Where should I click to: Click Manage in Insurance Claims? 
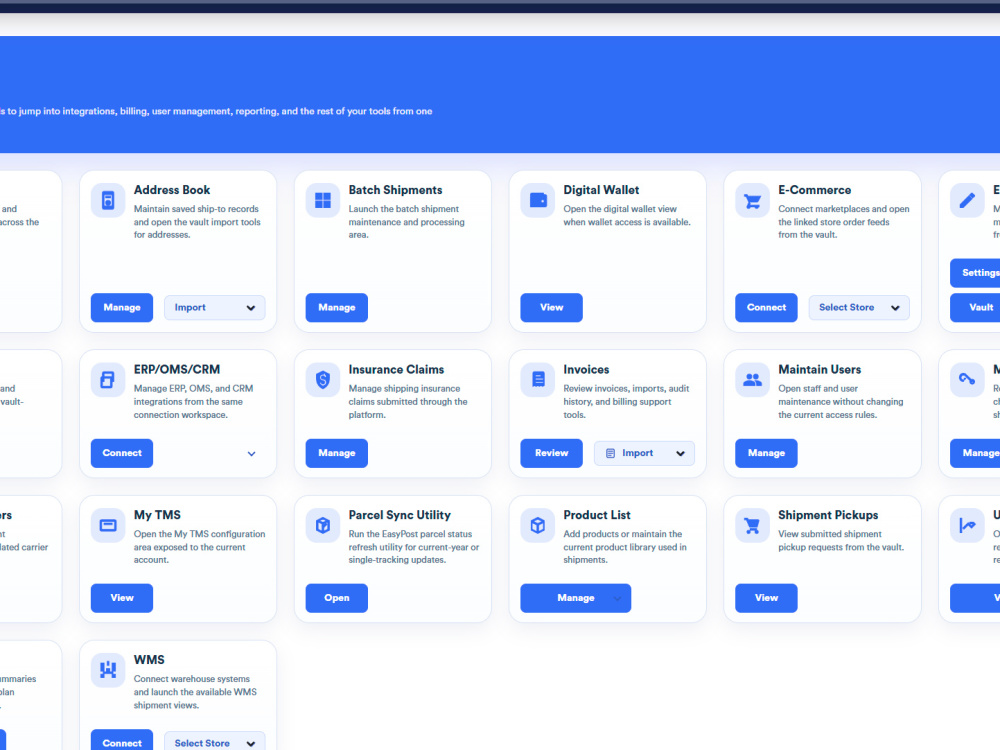[x=337, y=453]
